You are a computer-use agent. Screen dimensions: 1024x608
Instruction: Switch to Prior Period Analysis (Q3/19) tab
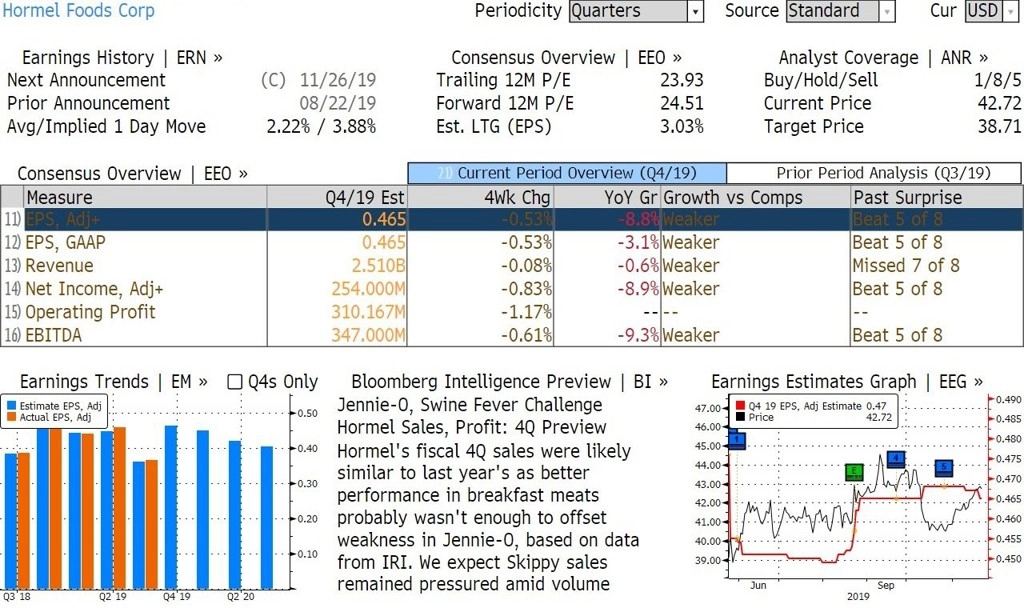874,173
